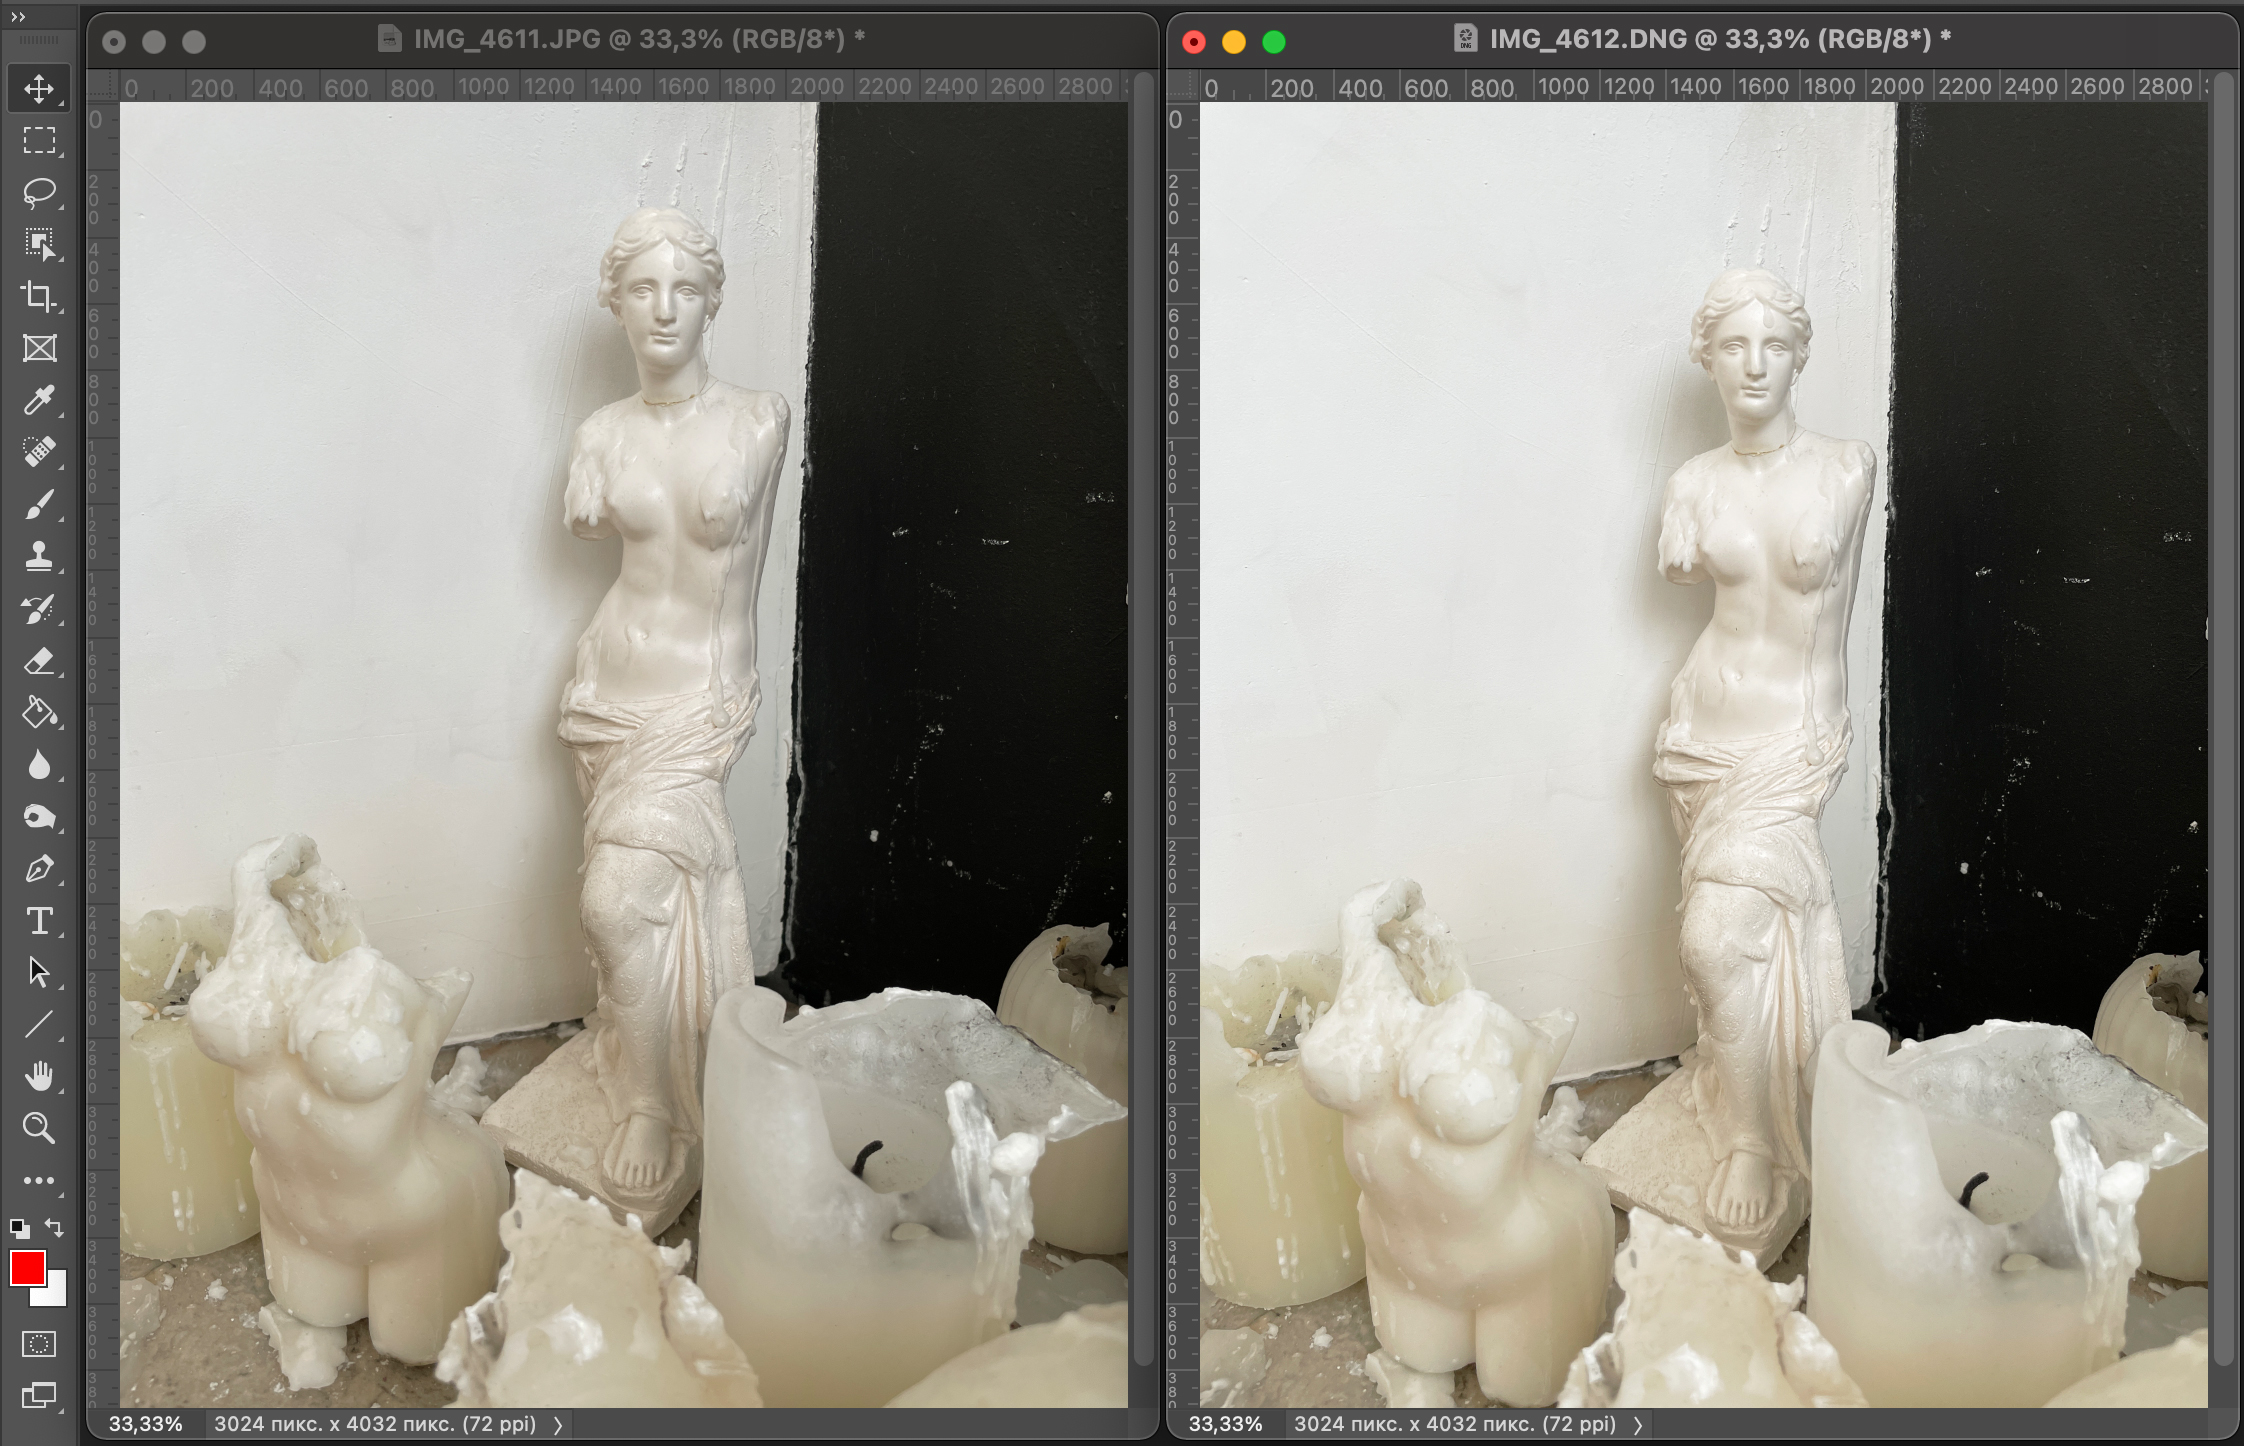Select the Paint Bucket tool

tap(39, 713)
